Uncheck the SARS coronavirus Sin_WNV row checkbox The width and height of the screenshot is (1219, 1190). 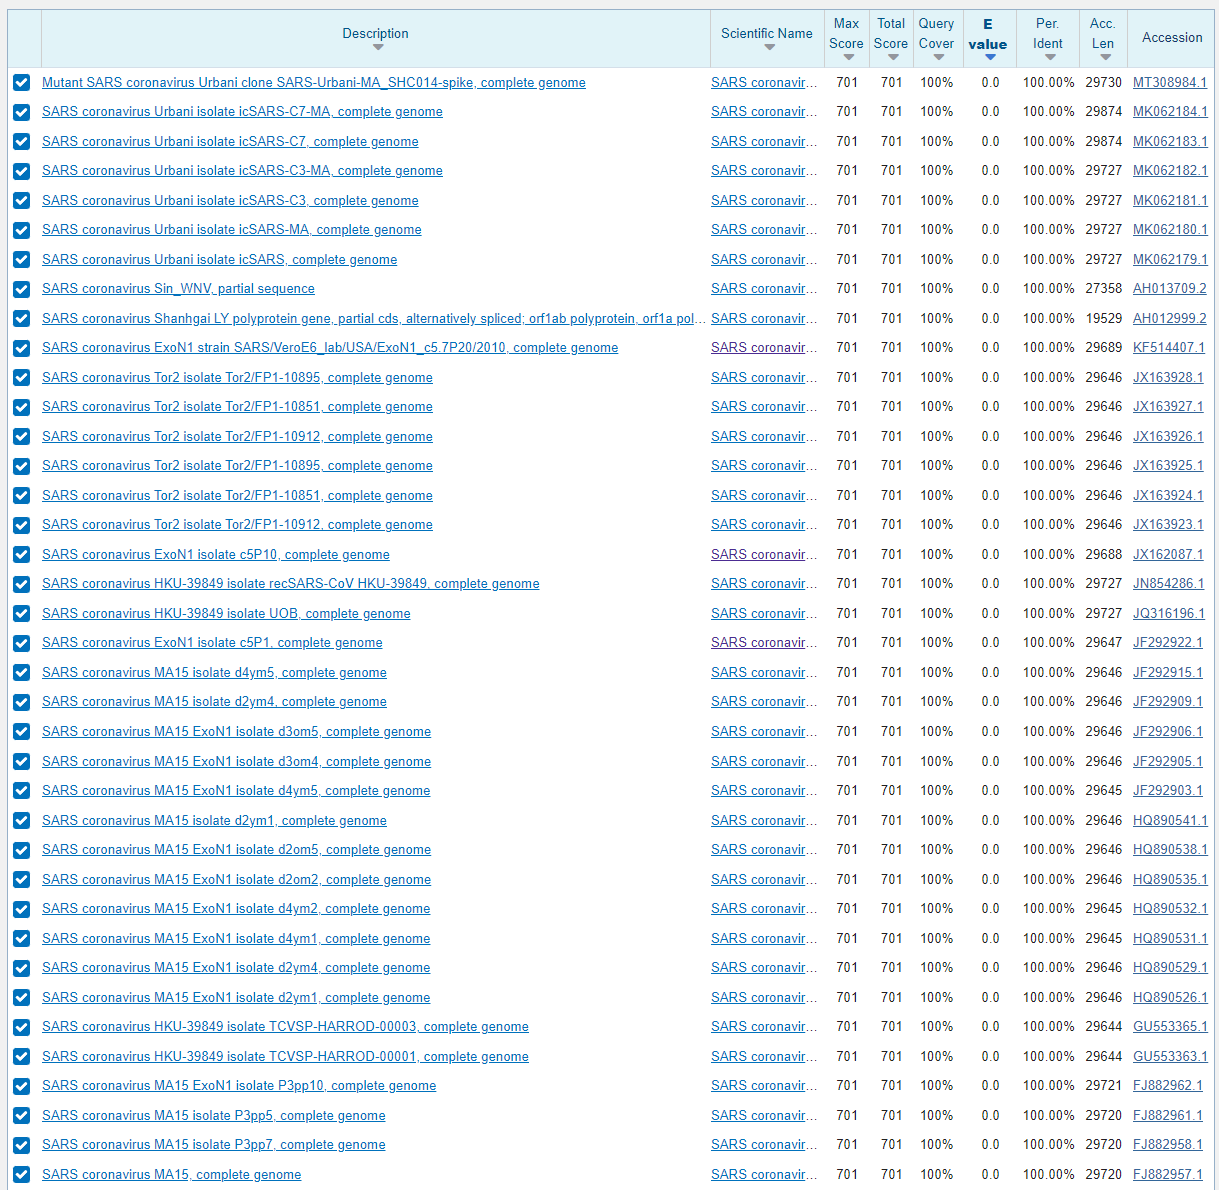(22, 289)
